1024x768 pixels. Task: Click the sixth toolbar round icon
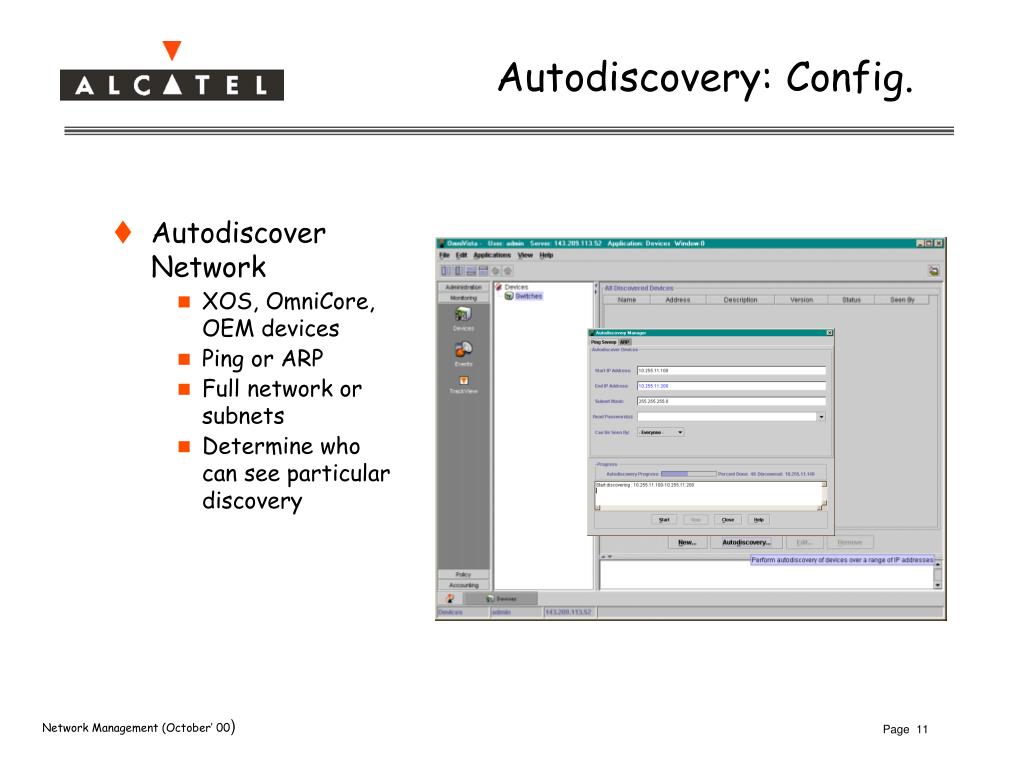point(507,270)
